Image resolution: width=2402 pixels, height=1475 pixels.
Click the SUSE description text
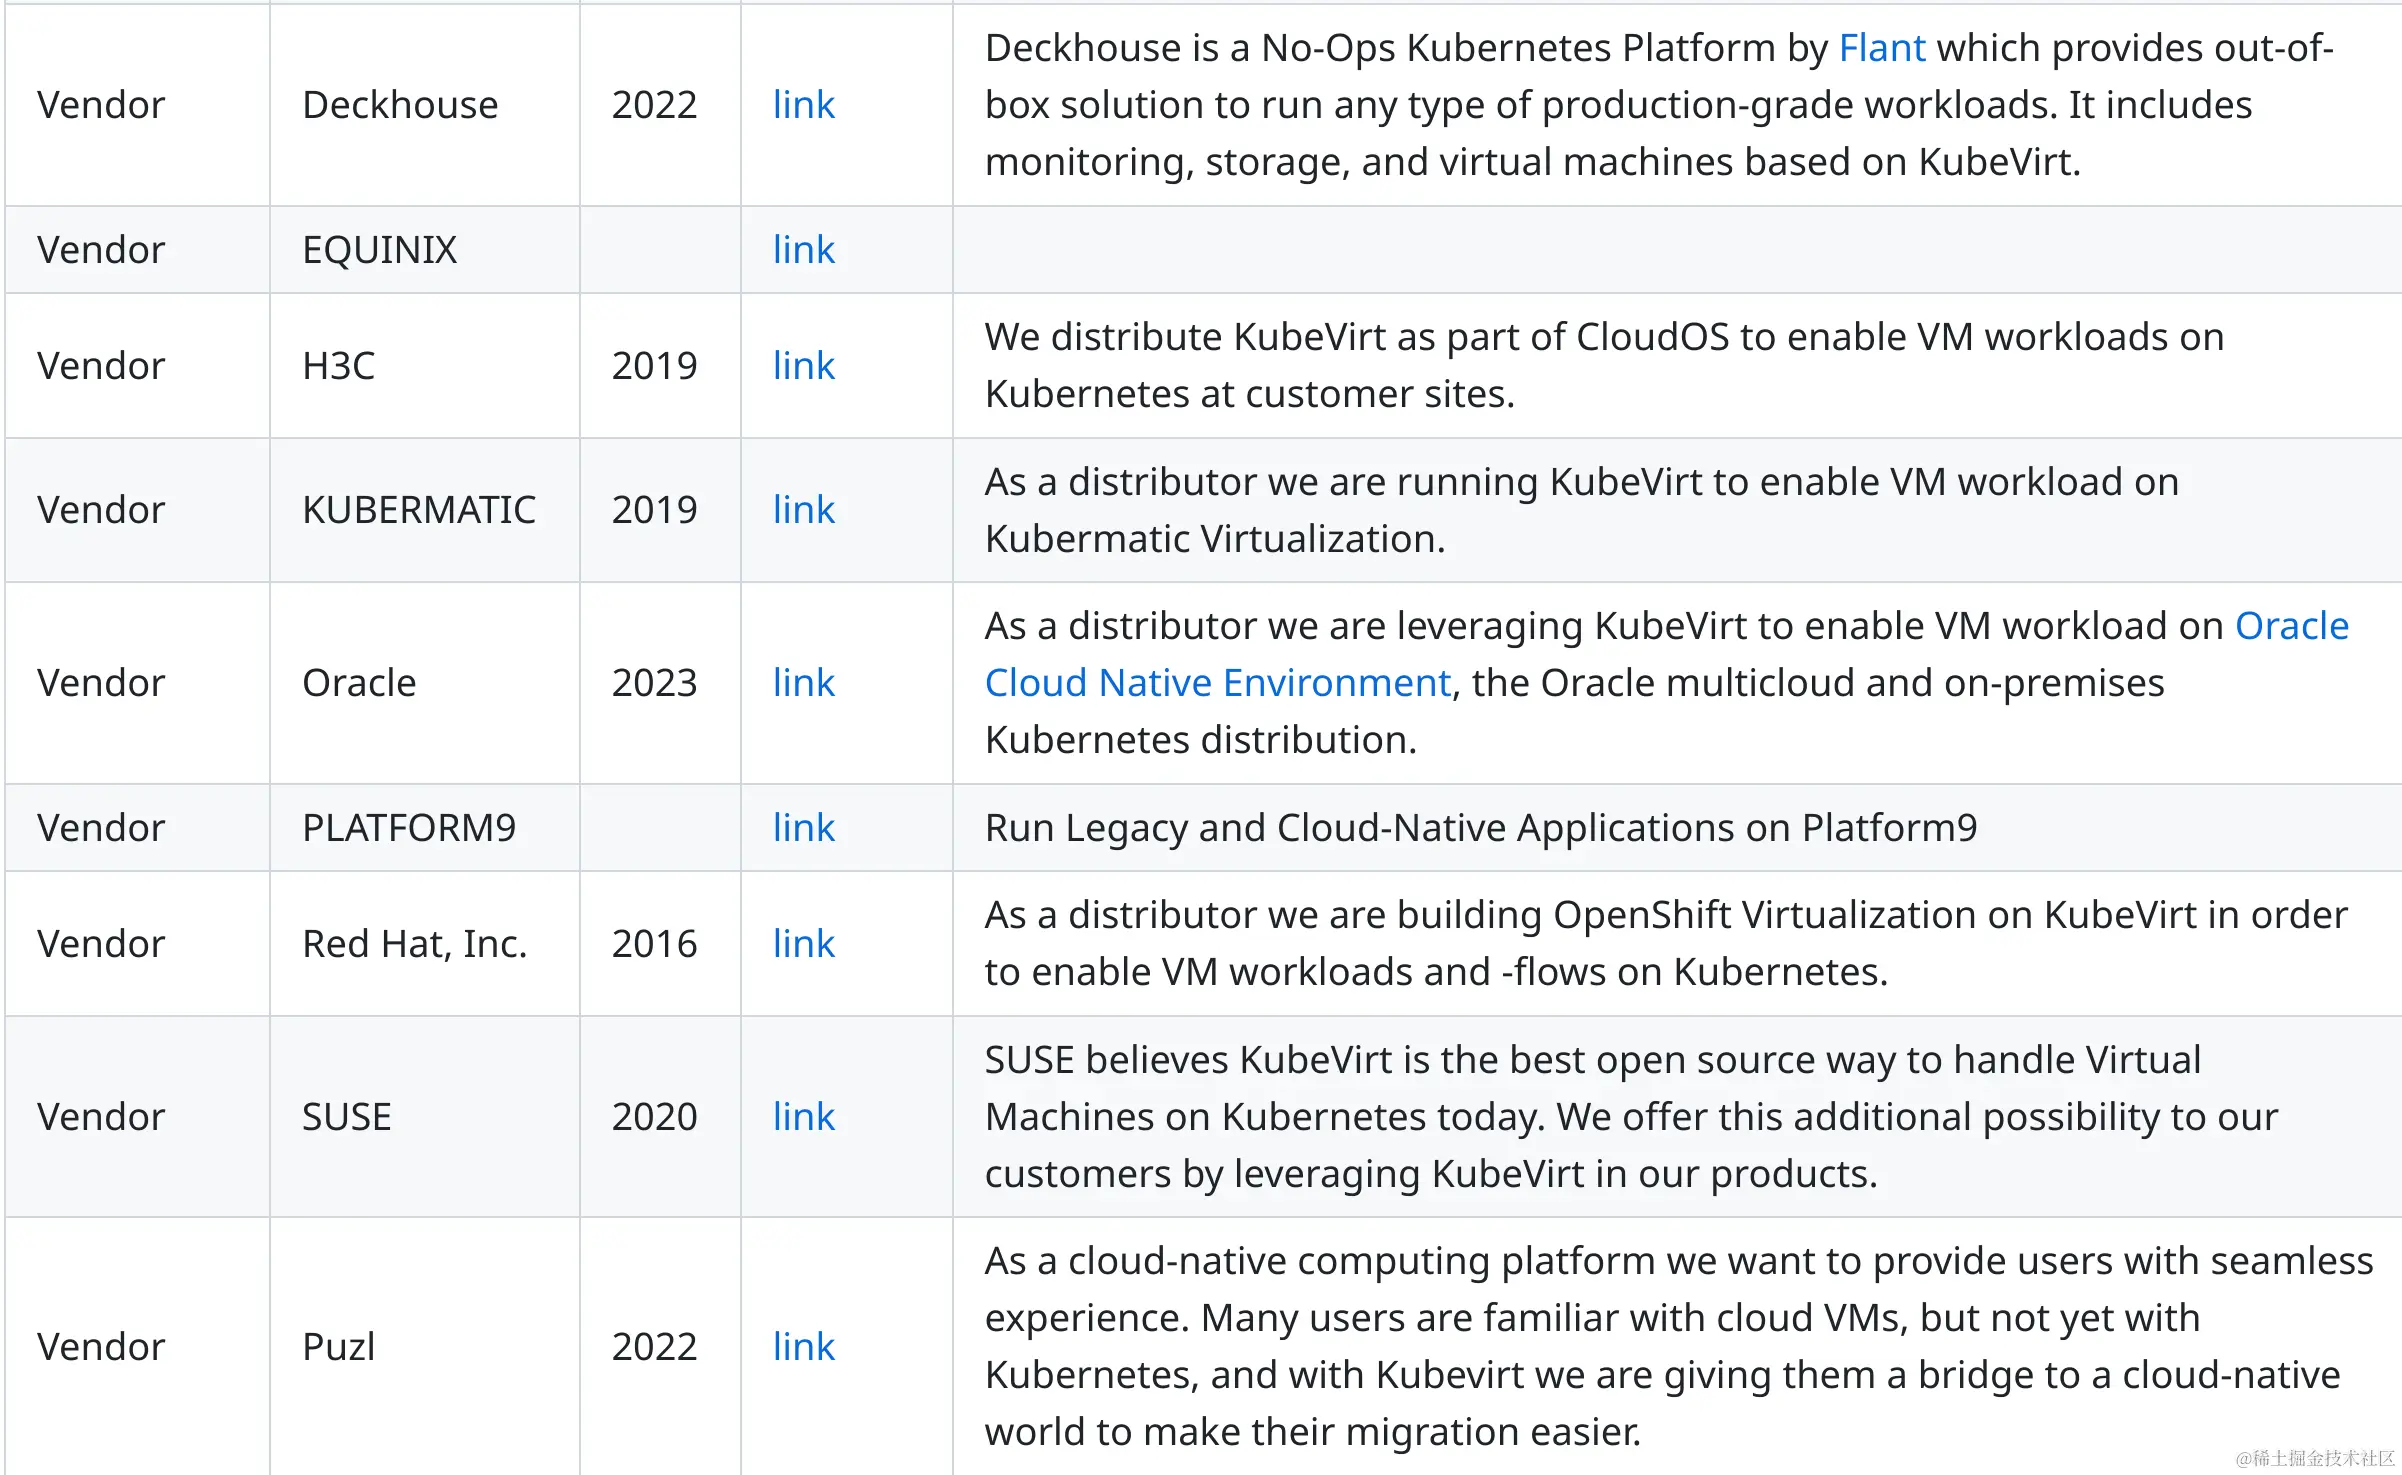click(1630, 1117)
